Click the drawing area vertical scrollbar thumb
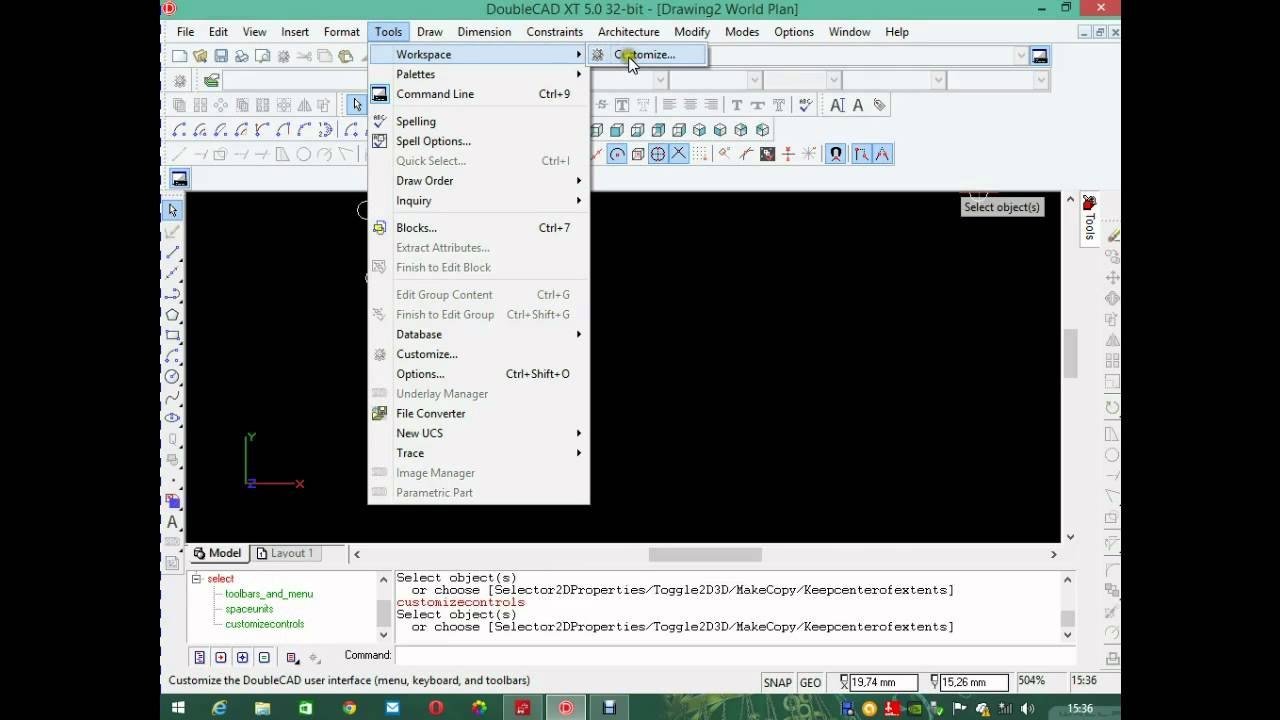 click(x=1070, y=353)
